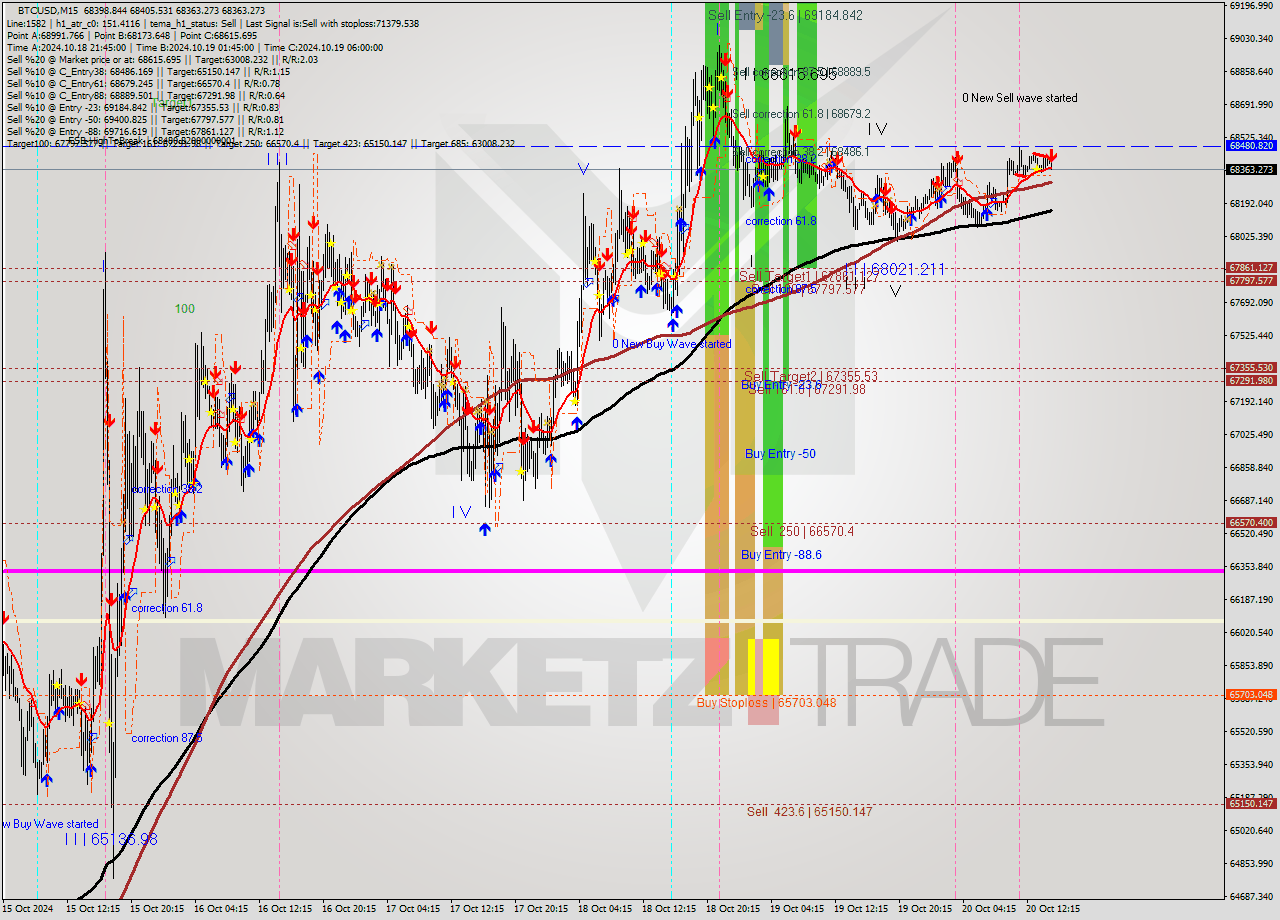Screen dimensions: 1280x920
Task: Click 'Sell 423.6 | 65150.147' label
Action: [810, 812]
